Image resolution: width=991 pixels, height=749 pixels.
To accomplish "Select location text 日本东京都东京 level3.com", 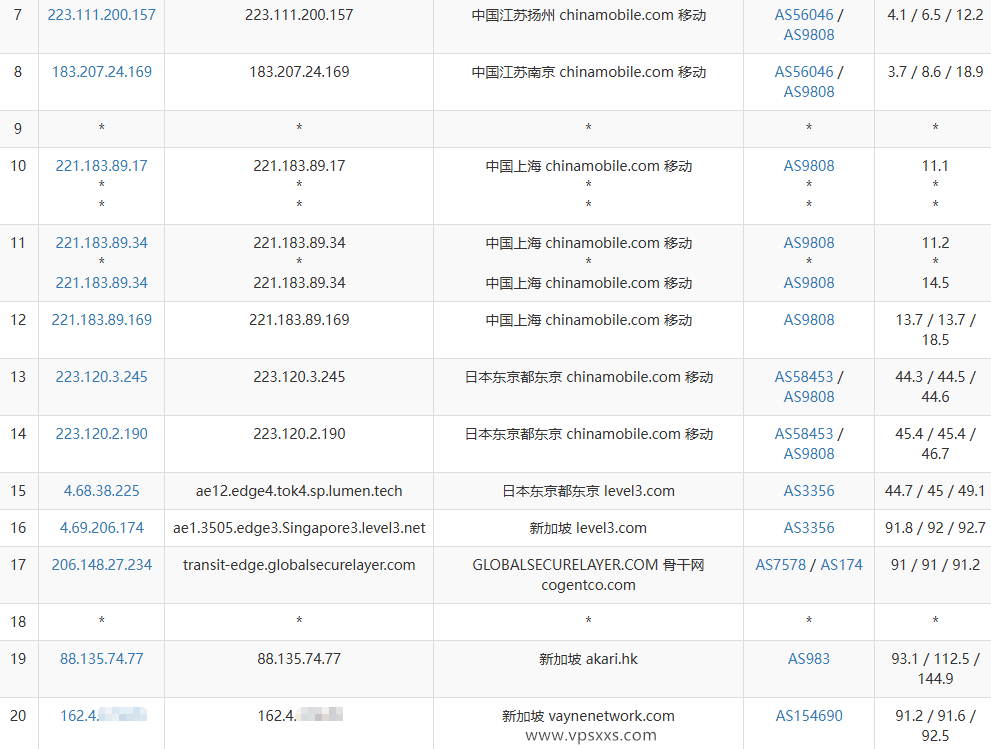I will (x=588, y=490).
